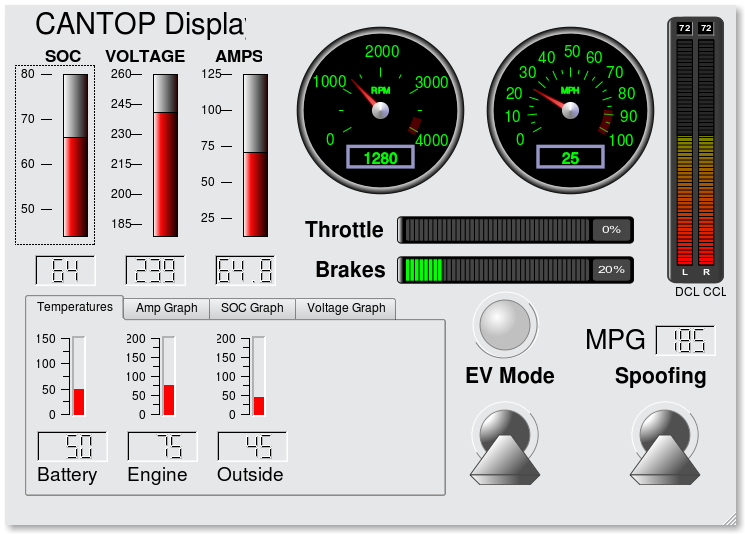
Task: Flip the Spoofing toggle switch
Action: (665, 445)
